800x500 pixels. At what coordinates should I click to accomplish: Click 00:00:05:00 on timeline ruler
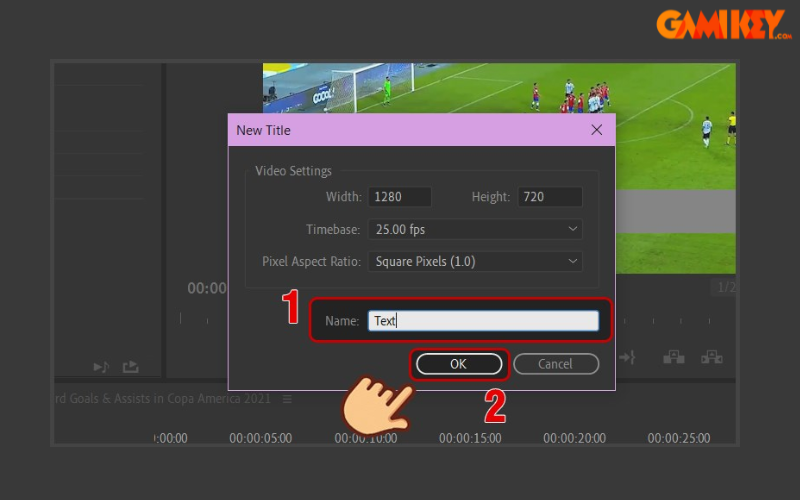click(260, 438)
